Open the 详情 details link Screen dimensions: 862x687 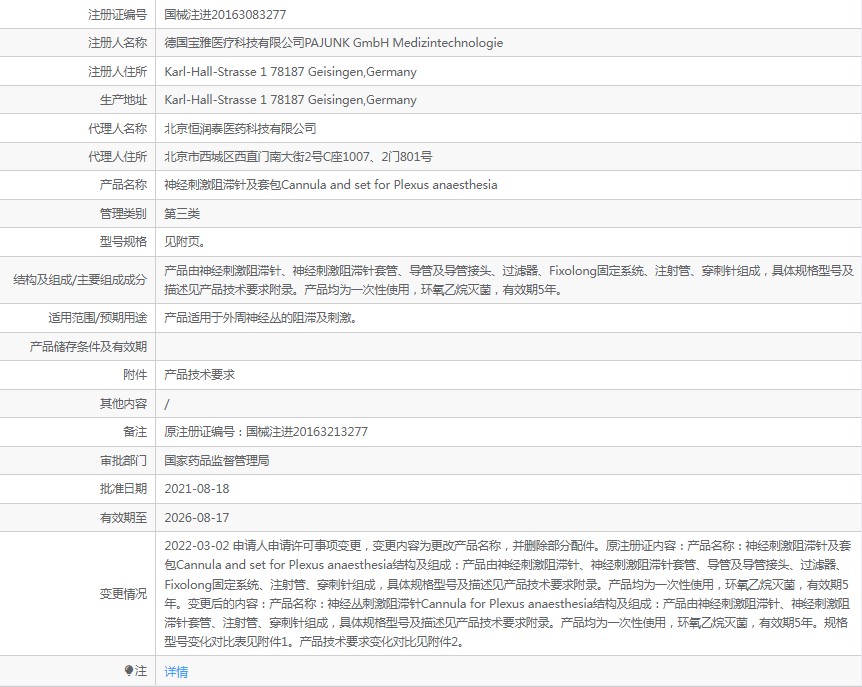176,672
